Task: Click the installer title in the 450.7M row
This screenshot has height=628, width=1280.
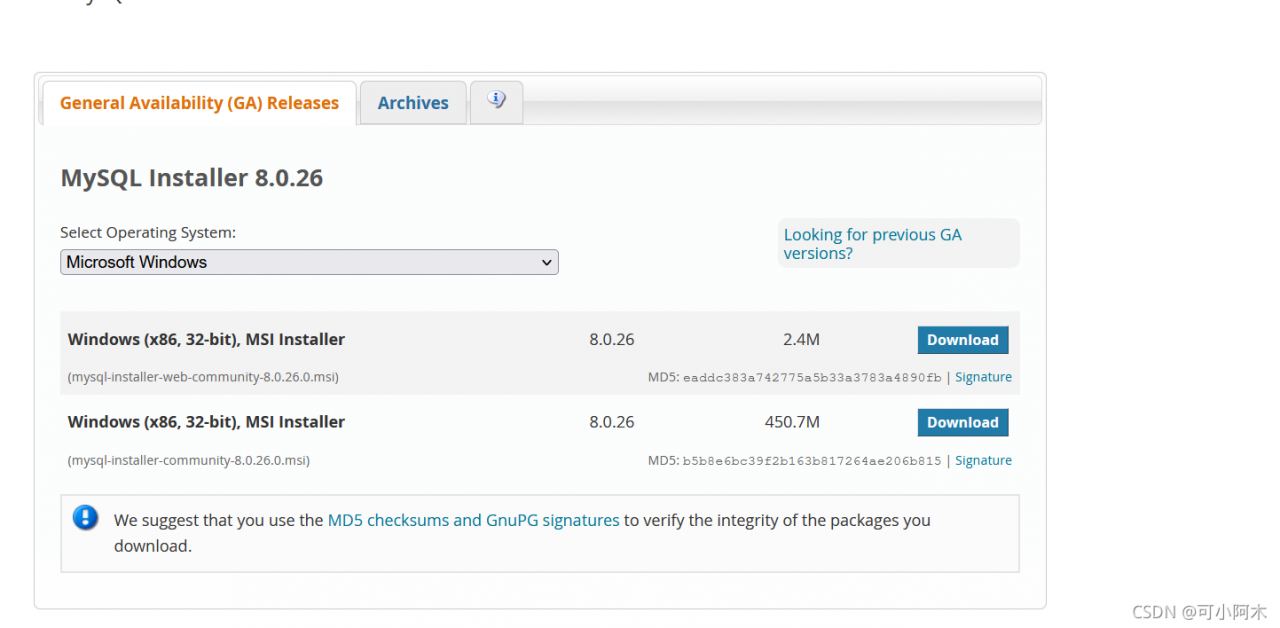Action: pos(206,422)
